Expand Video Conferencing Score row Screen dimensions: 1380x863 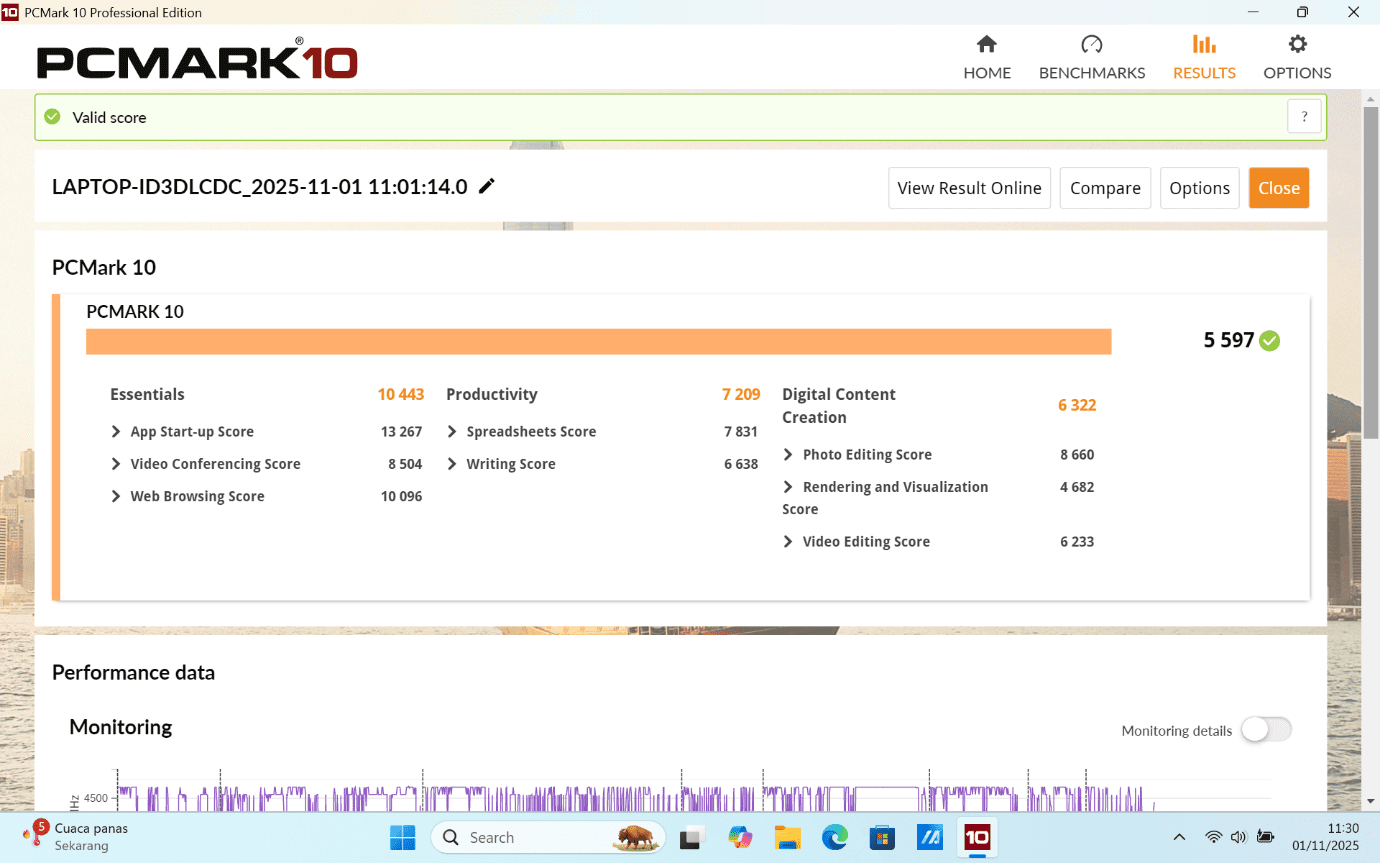[x=117, y=464]
